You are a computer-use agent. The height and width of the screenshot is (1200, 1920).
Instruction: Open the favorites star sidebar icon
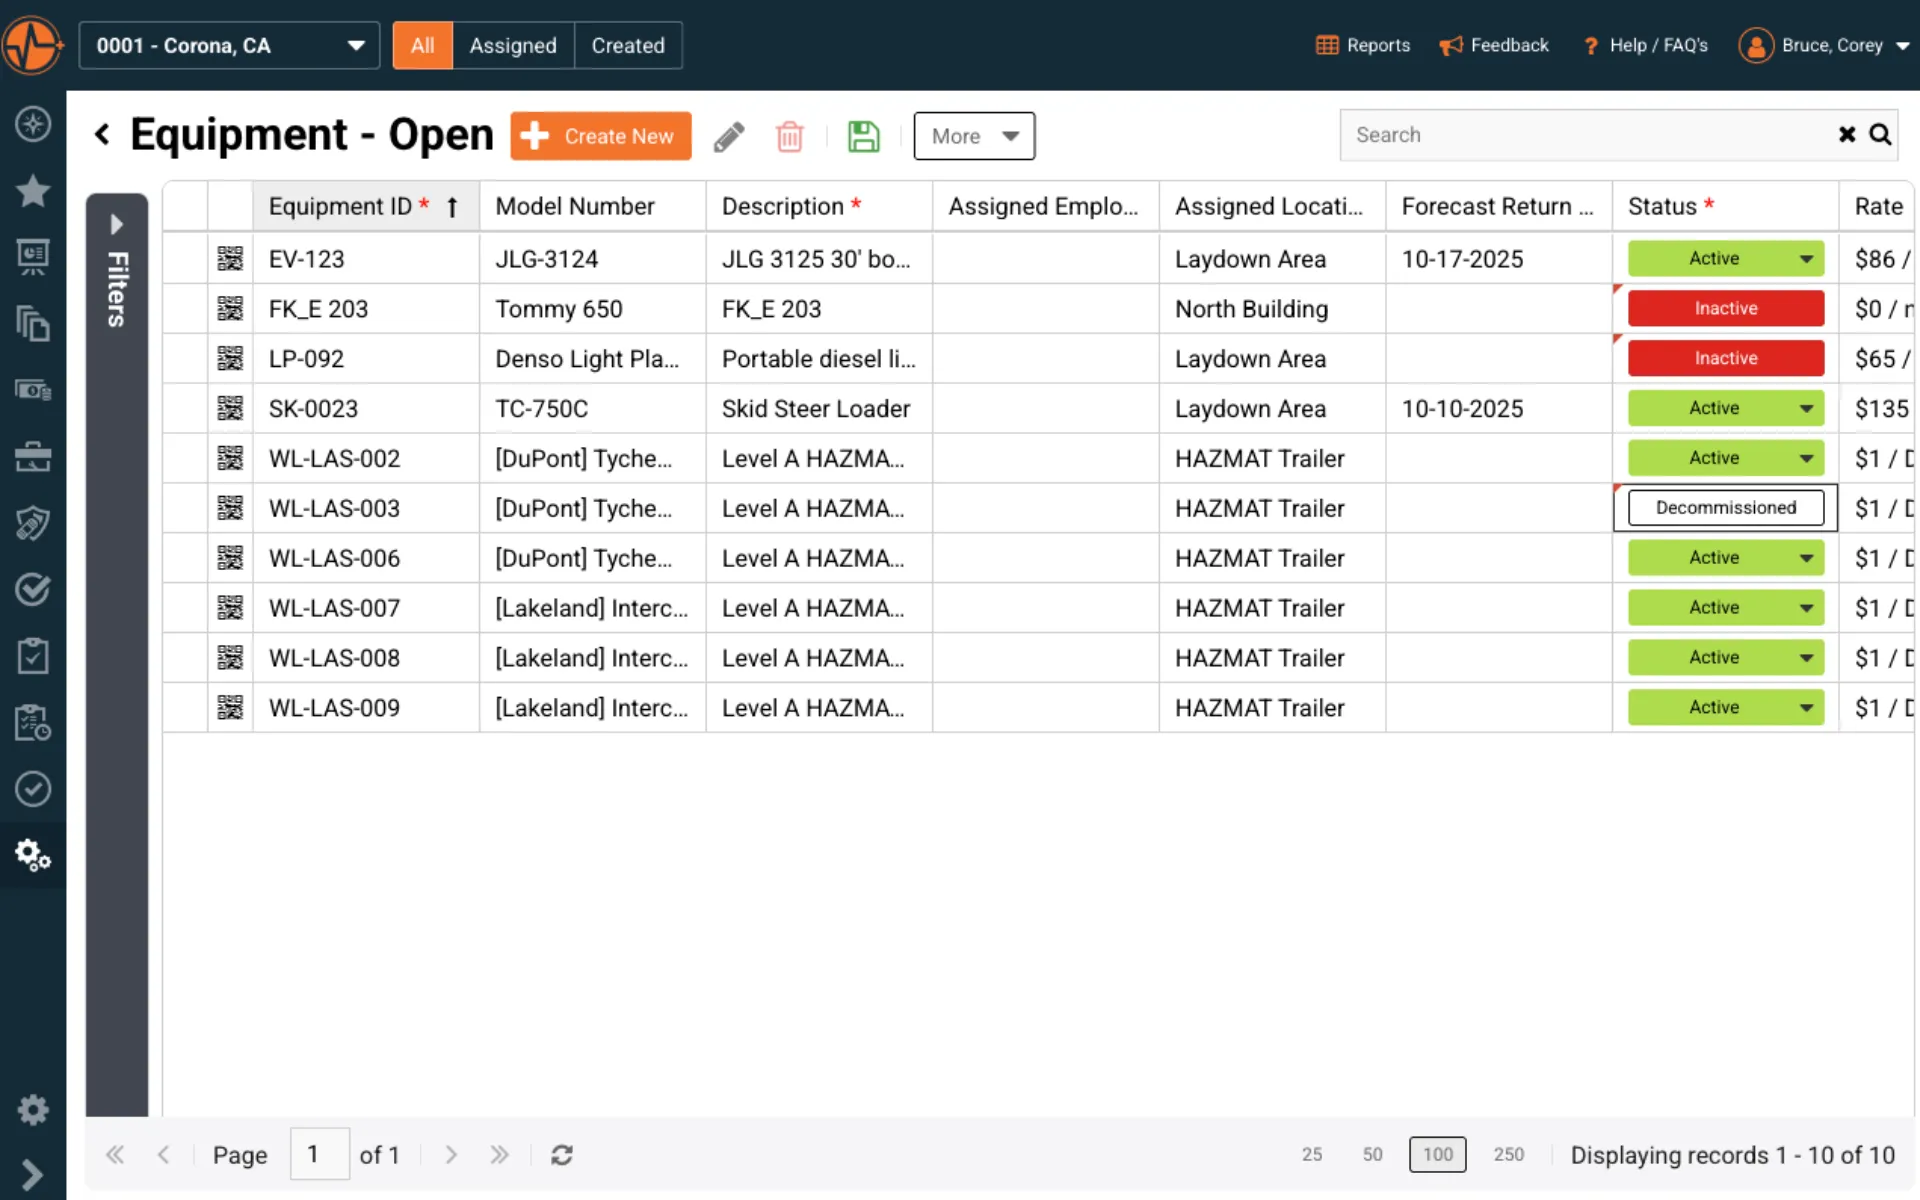pos(33,190)
